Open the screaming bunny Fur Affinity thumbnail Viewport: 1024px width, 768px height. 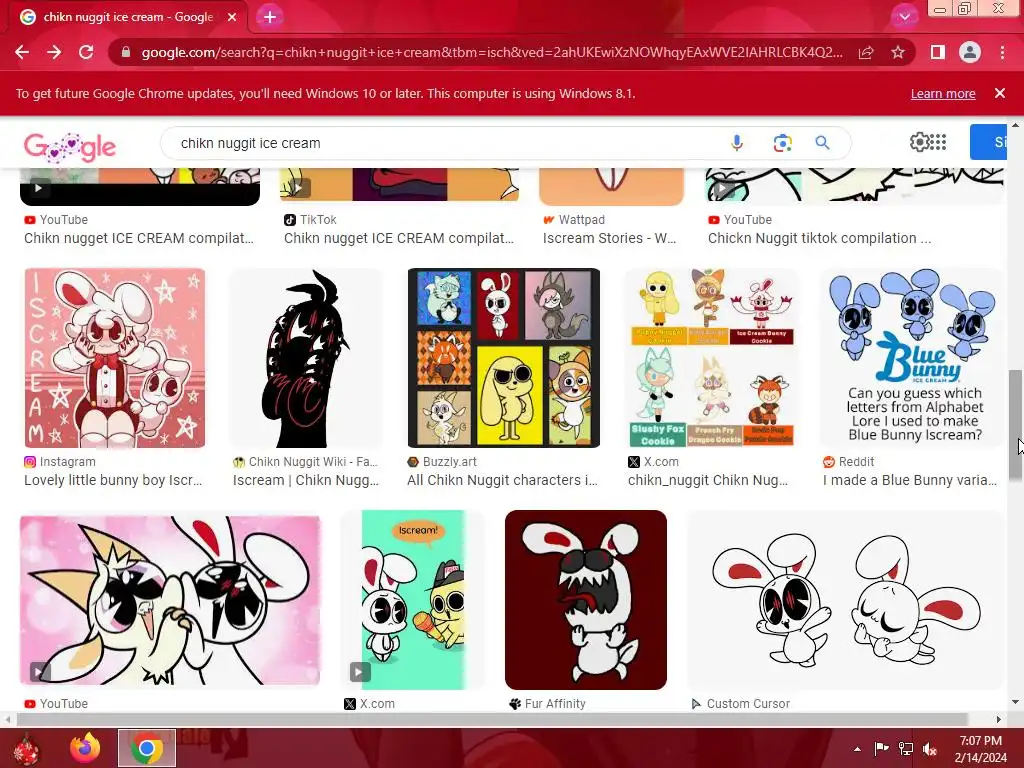pos(586,600)
